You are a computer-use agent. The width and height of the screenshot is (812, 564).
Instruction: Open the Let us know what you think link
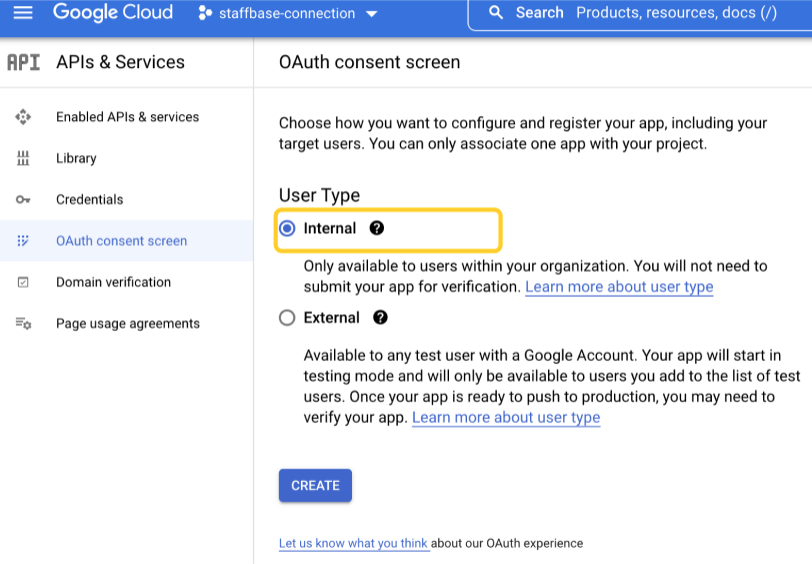pyautogui.click(x=353, y=543)
